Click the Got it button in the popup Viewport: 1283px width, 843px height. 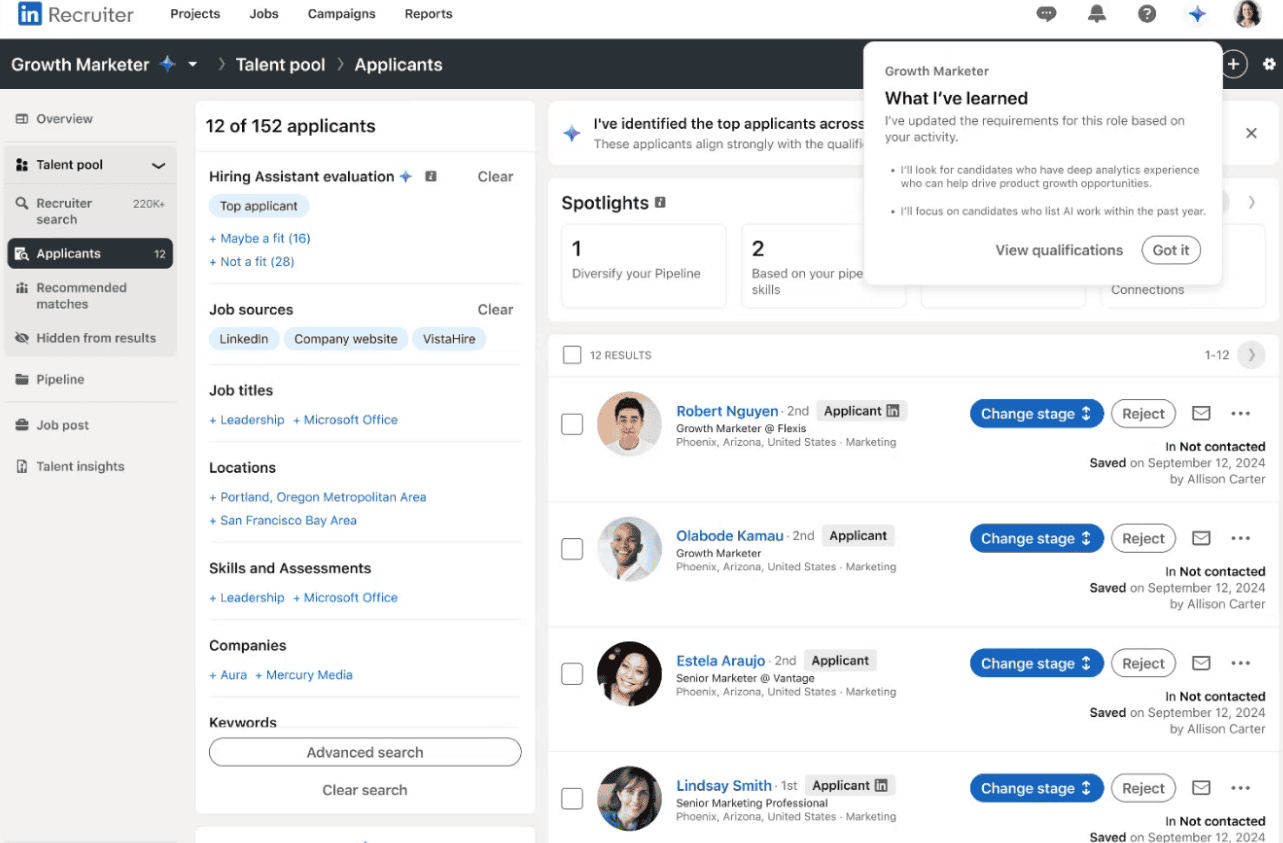1170,250
